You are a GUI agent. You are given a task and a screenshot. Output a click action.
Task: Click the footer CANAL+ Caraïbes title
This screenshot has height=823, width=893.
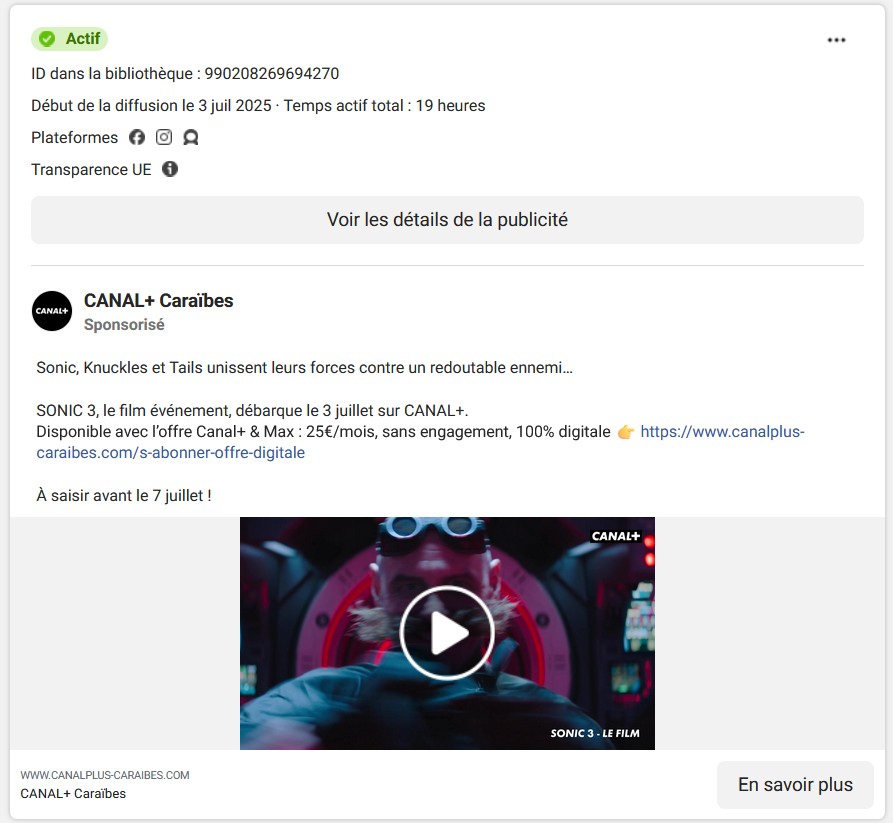[x=73, y=793]
